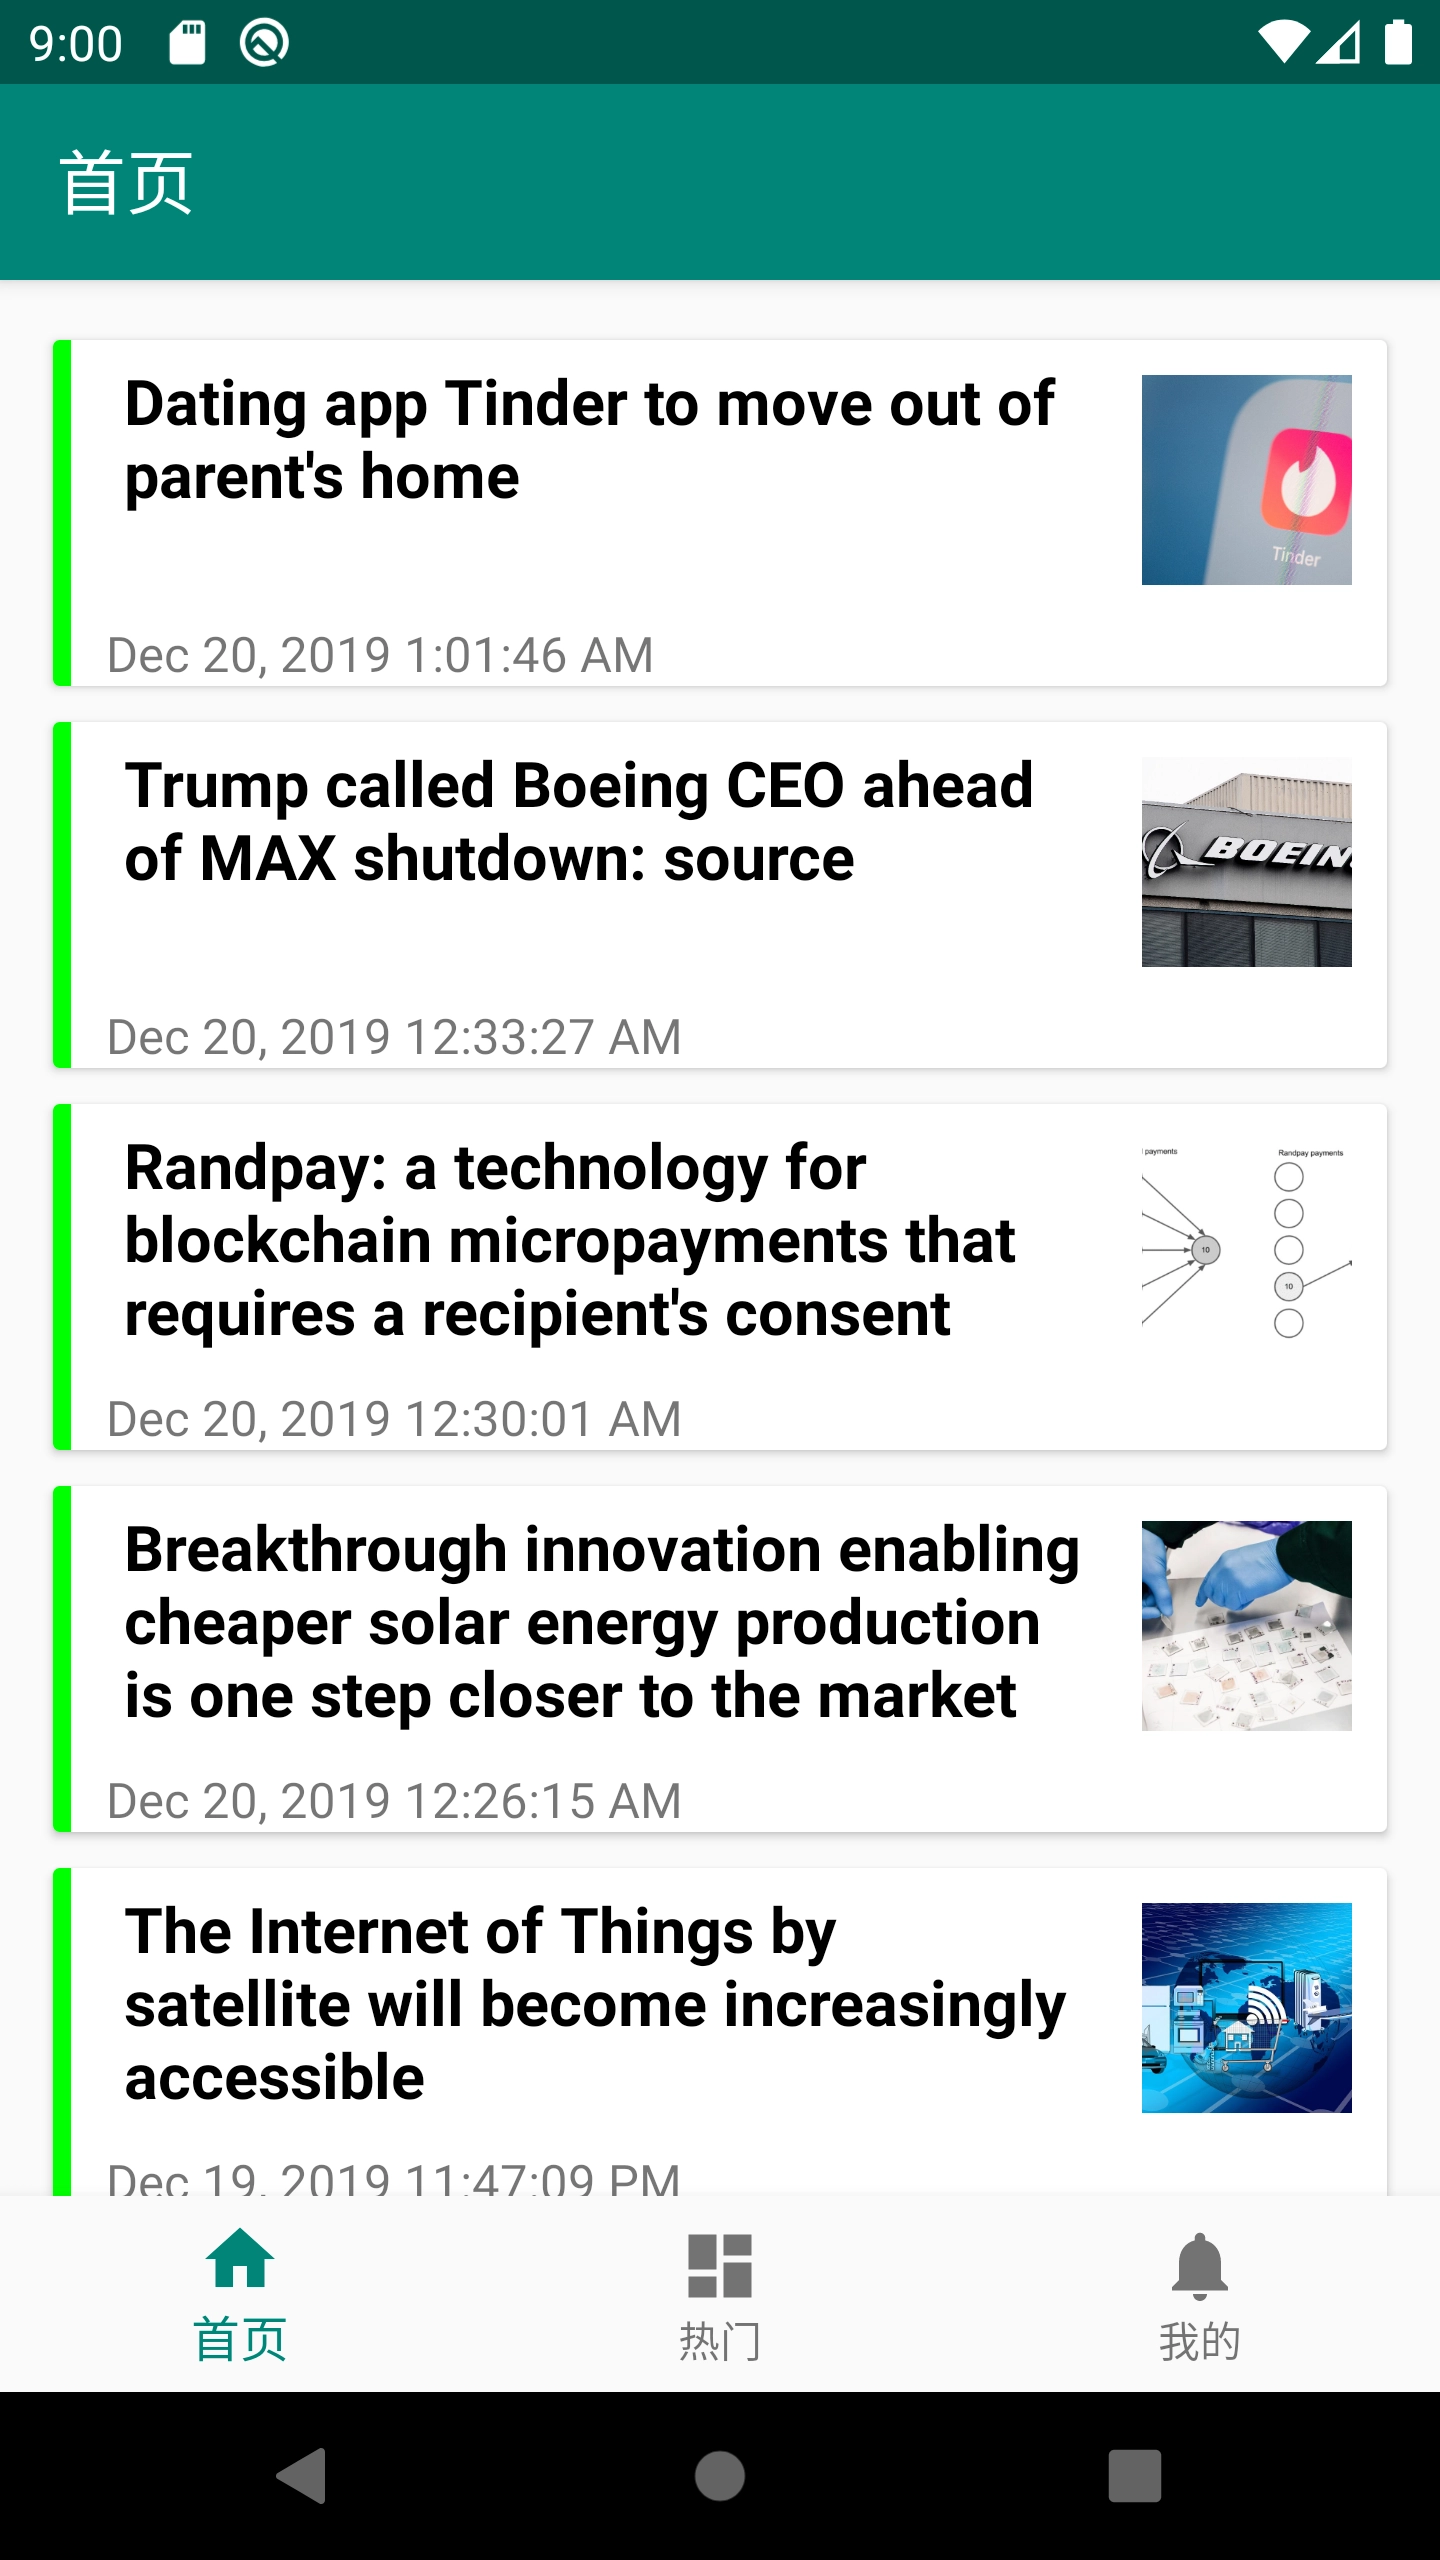Tap the Boeing building thumbnail
The height and width of the screenshot is (2560, 1440).
click(x=1246, y=862)
